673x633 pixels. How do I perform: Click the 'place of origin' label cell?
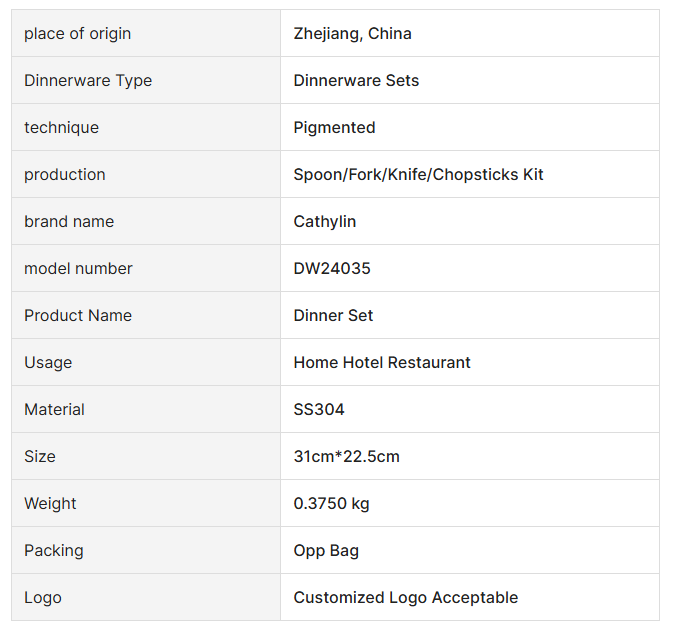click(x=77, y=34)
